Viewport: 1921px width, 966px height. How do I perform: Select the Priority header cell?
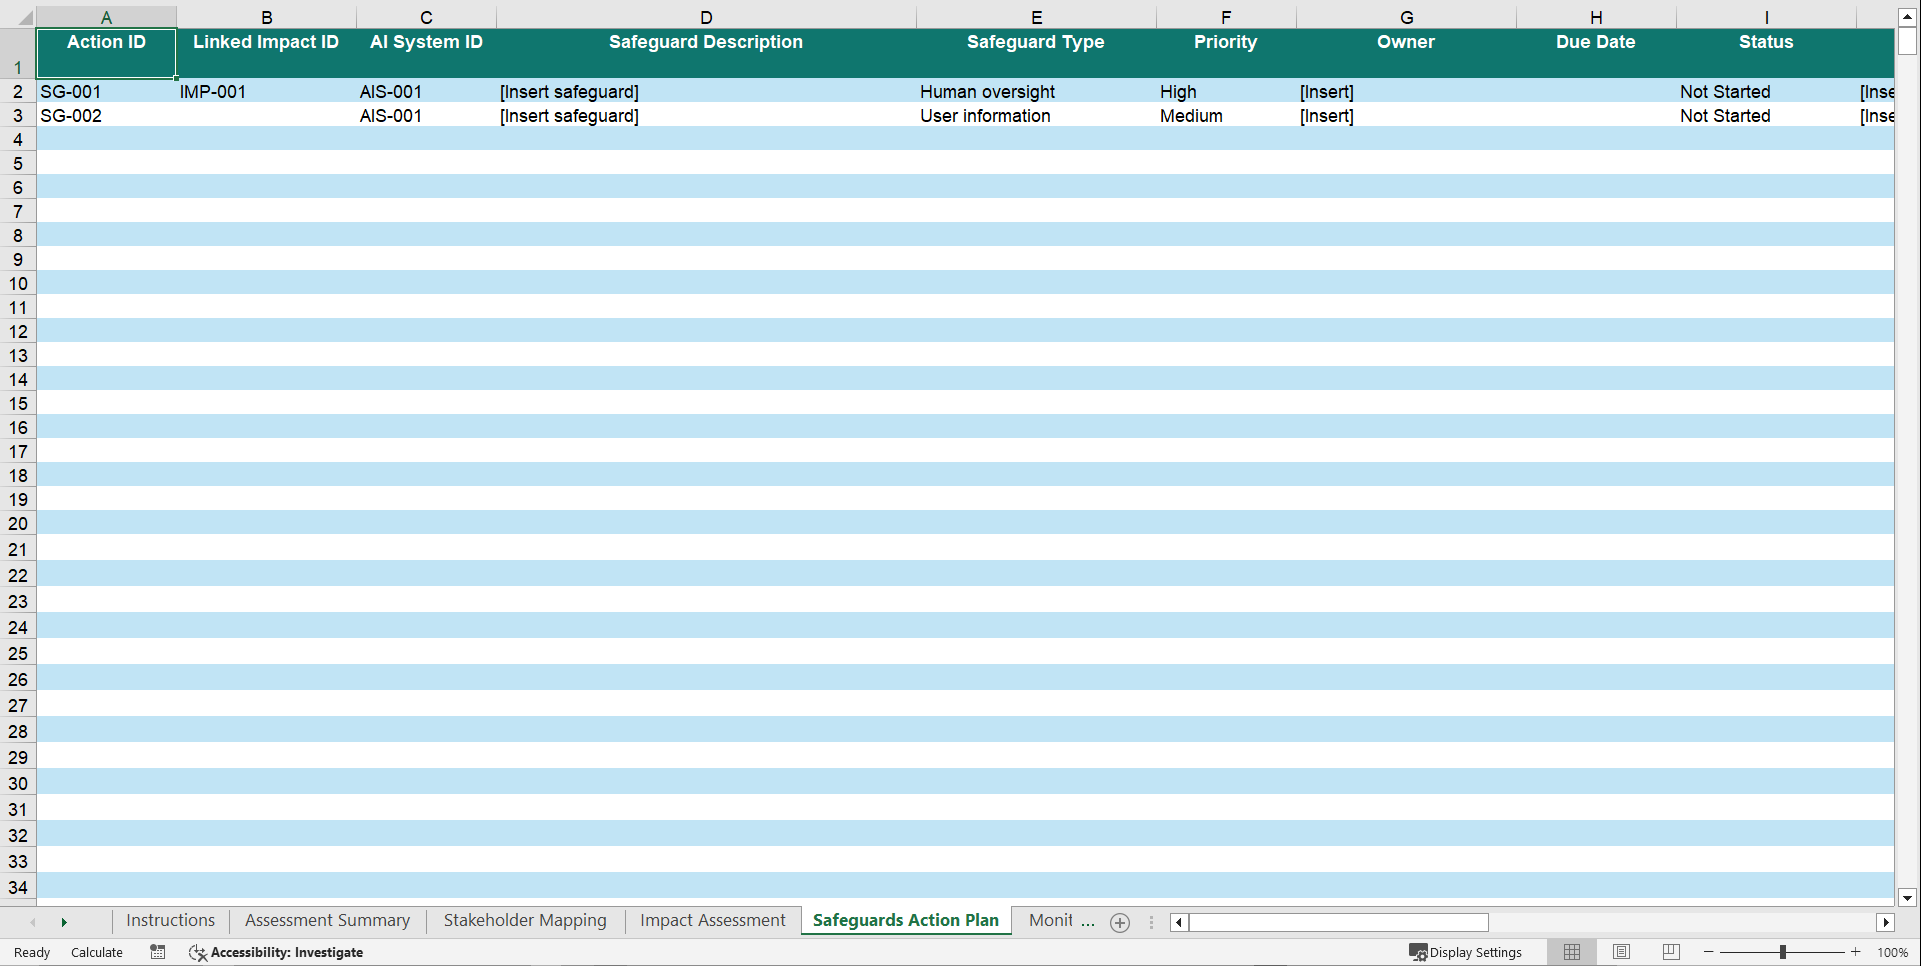[x=1226, y=53]
